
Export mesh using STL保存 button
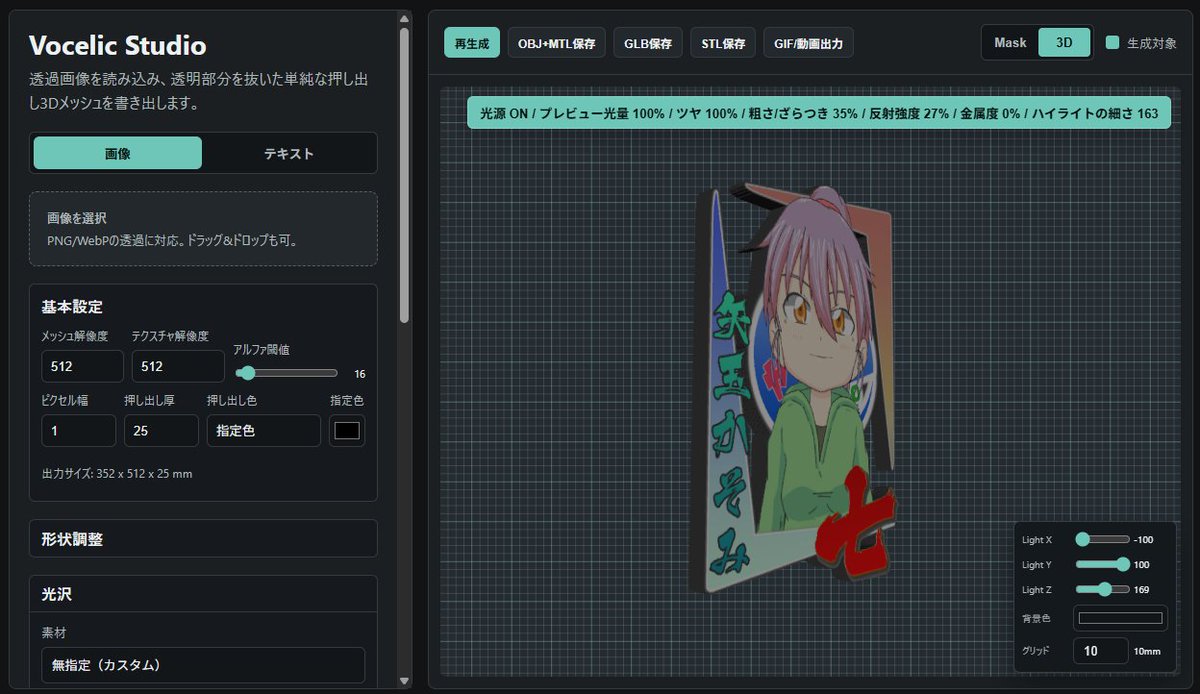pyautogui.click(x=723, y=43)
